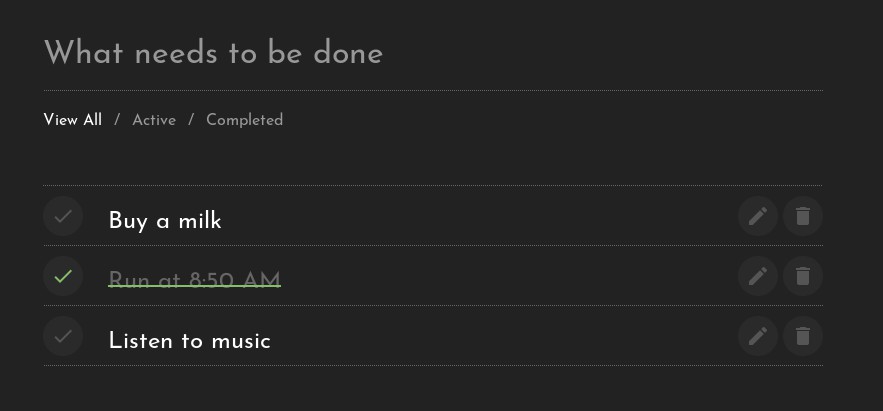Switch to the View All filter
This screenshot has width=883, height=411.
(73, 120)
